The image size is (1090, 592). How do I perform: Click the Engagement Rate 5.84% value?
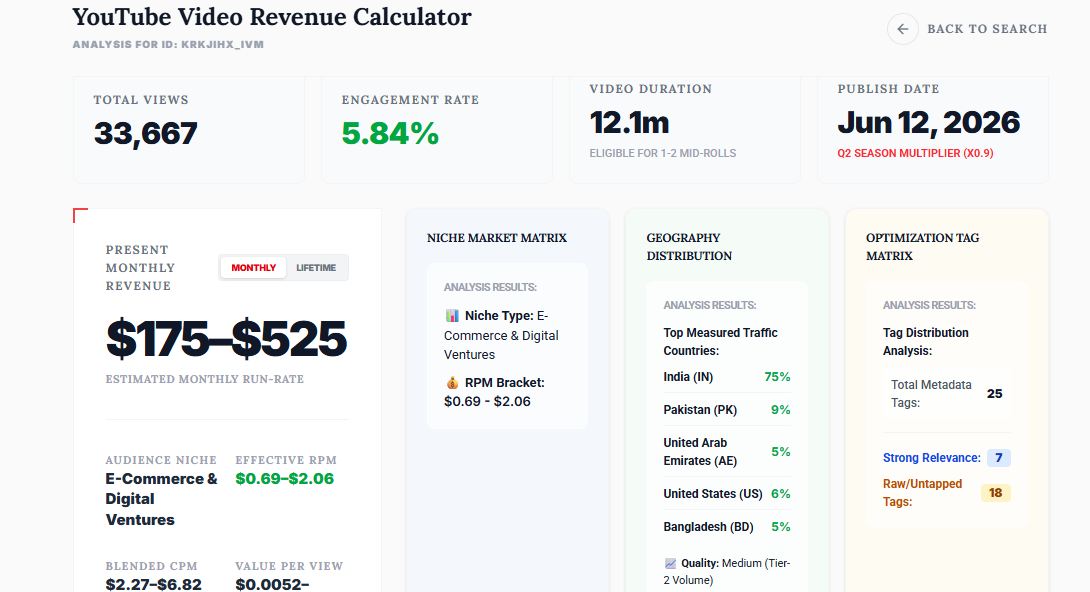(x=390, y=133)
